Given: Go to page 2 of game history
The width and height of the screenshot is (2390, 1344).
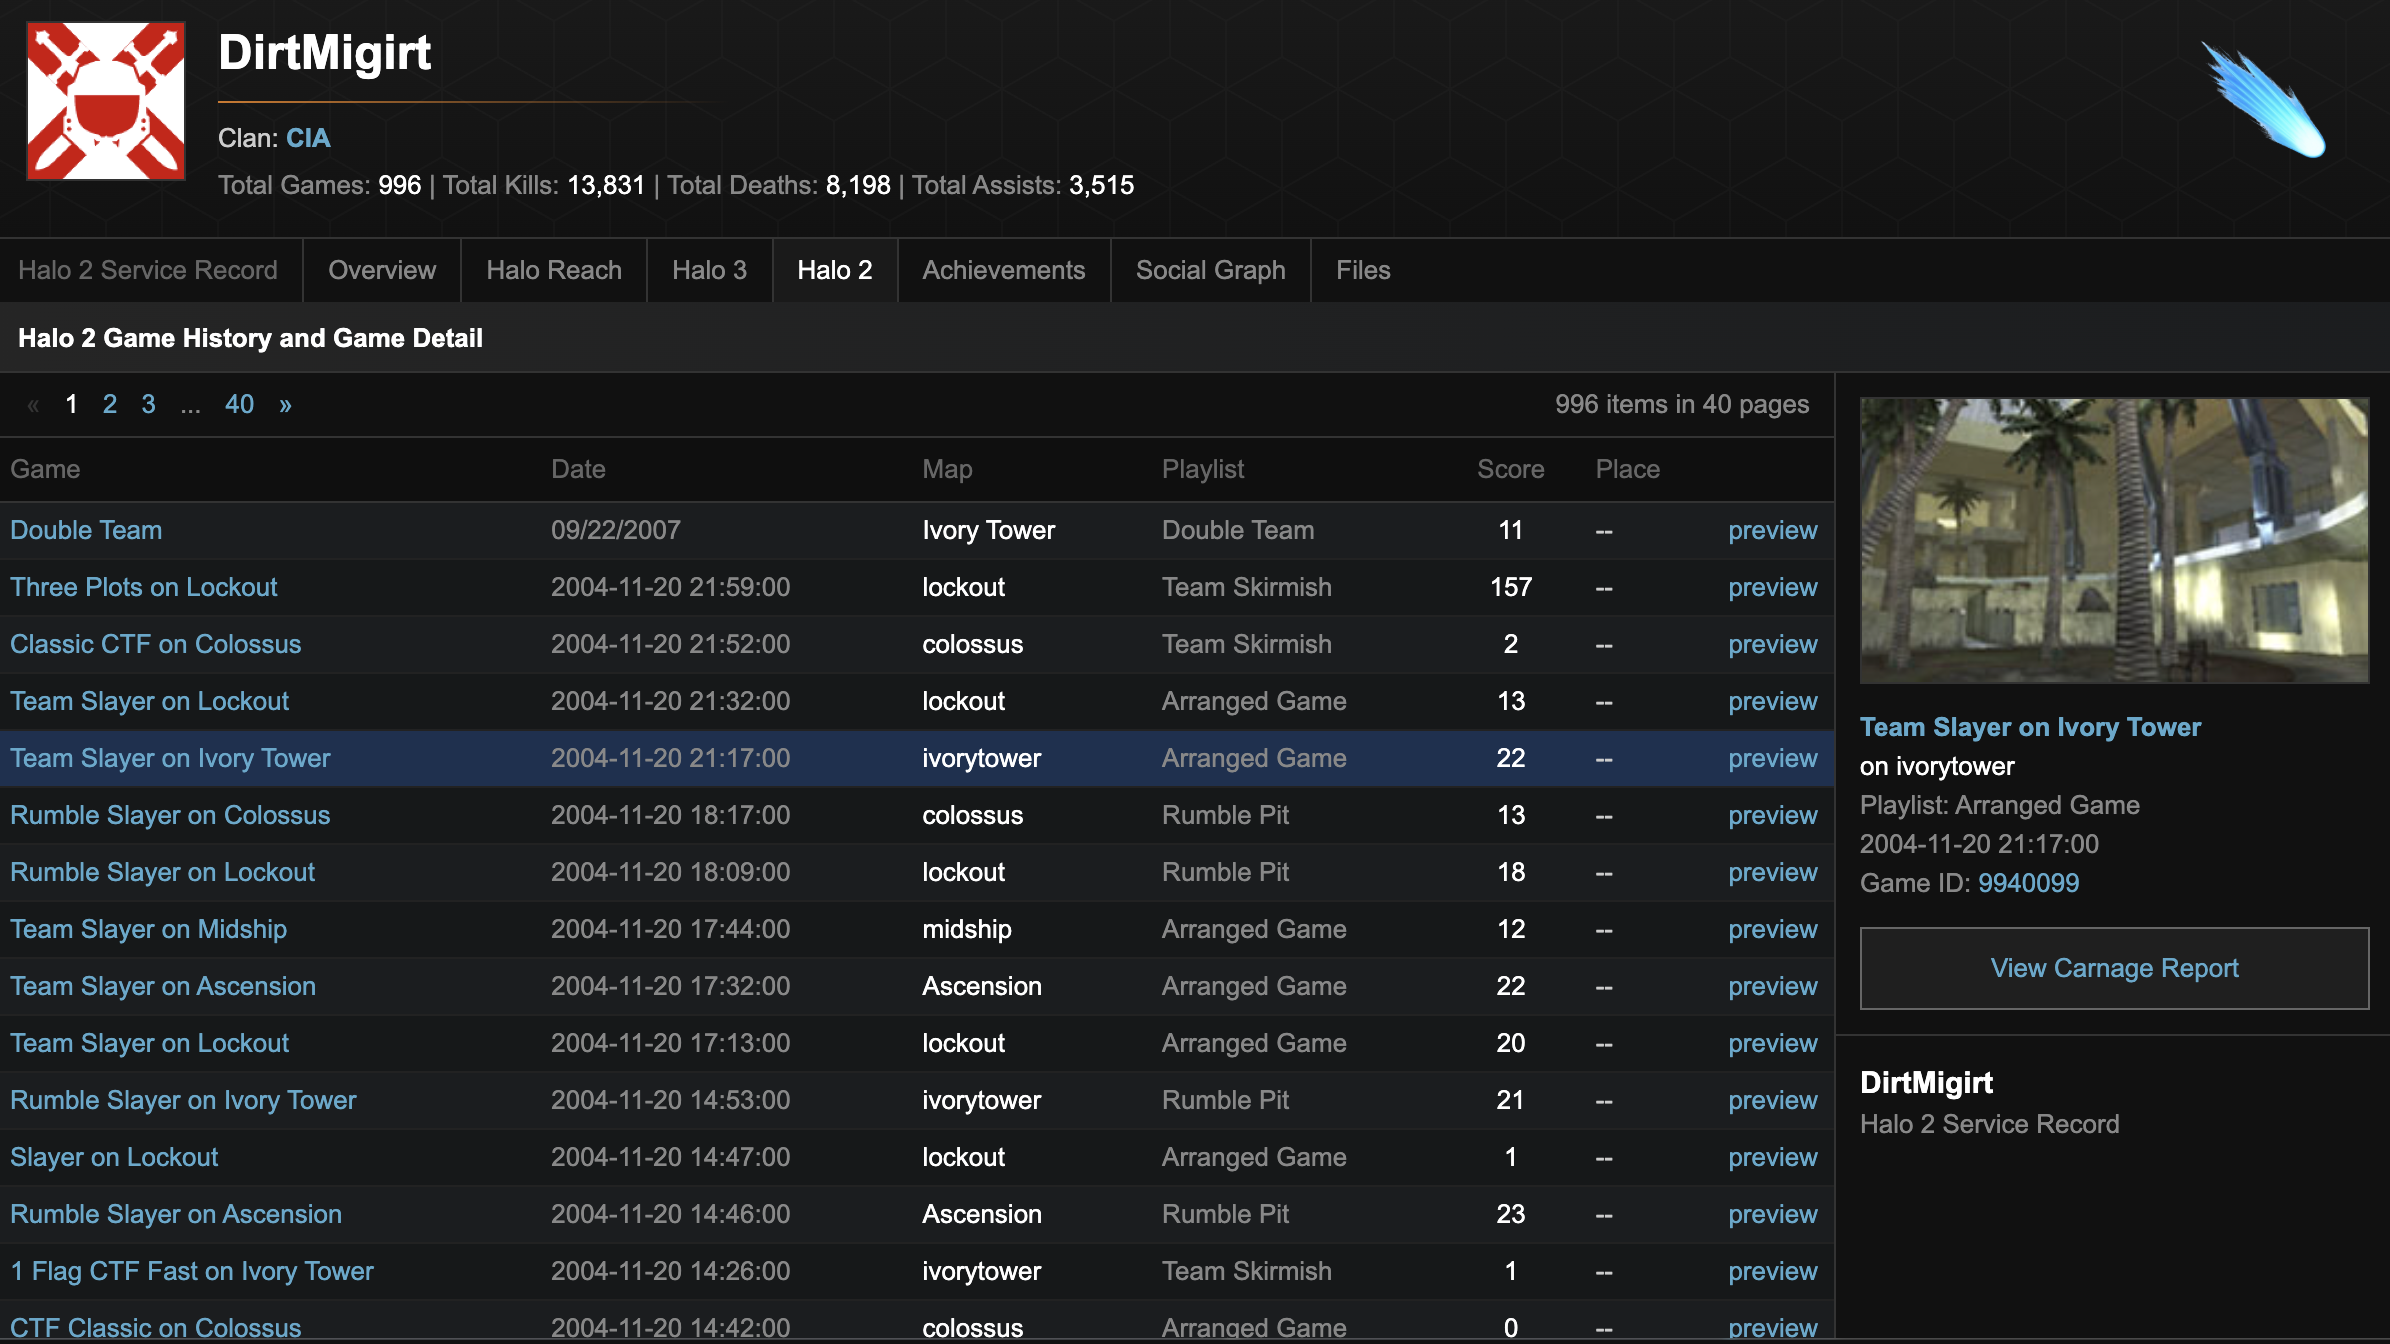Looking at the screenshot, I should coord(110,404).
